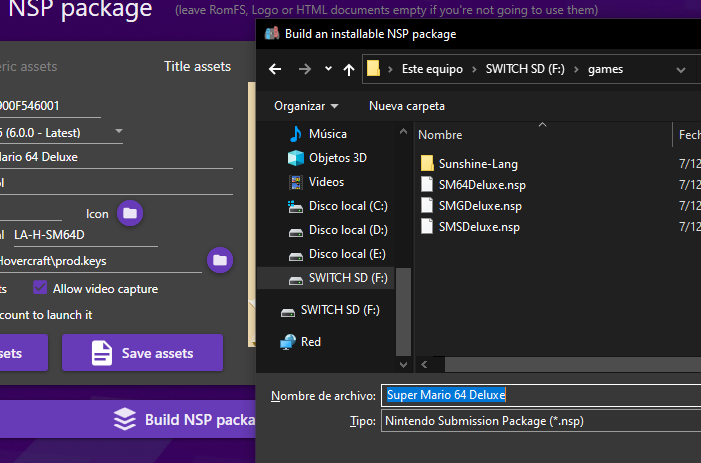This screenshot has height=463, width=701.
Task: Select Música in the navigation pane
Action: pos(327,134)
